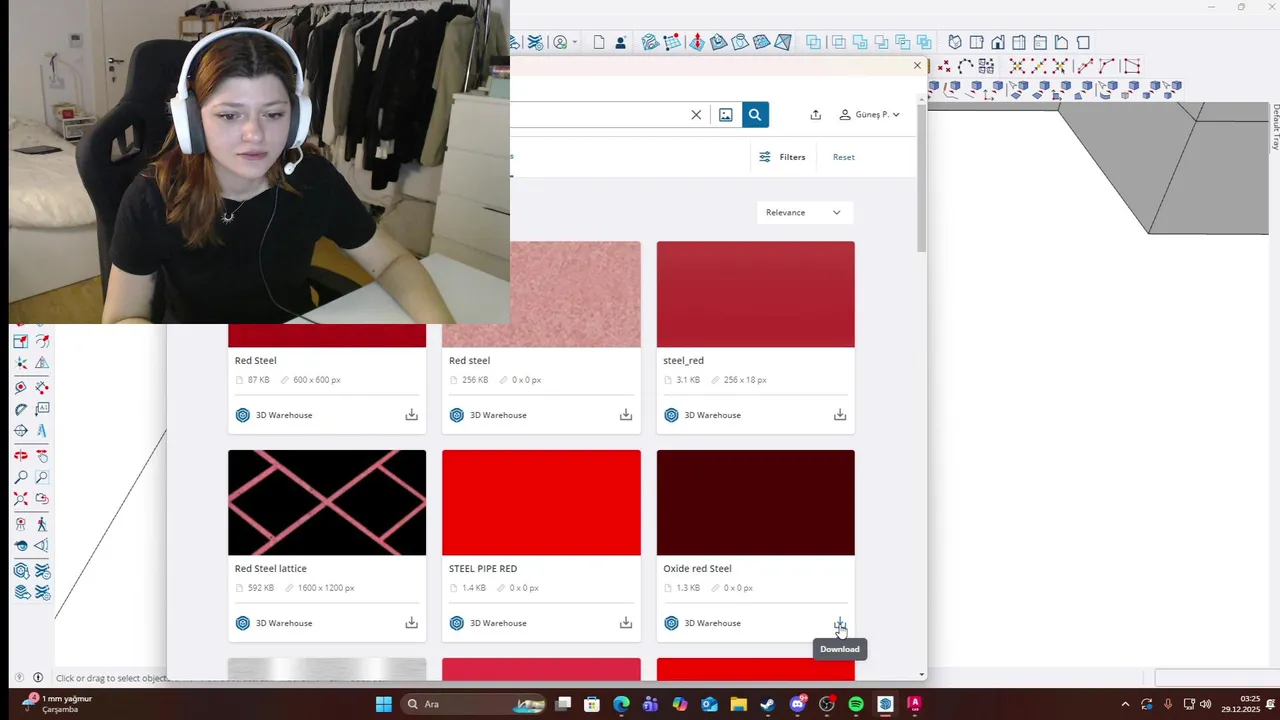Select the Zoom Window tool
The image size is (1280, 720).
pos(42,477)
